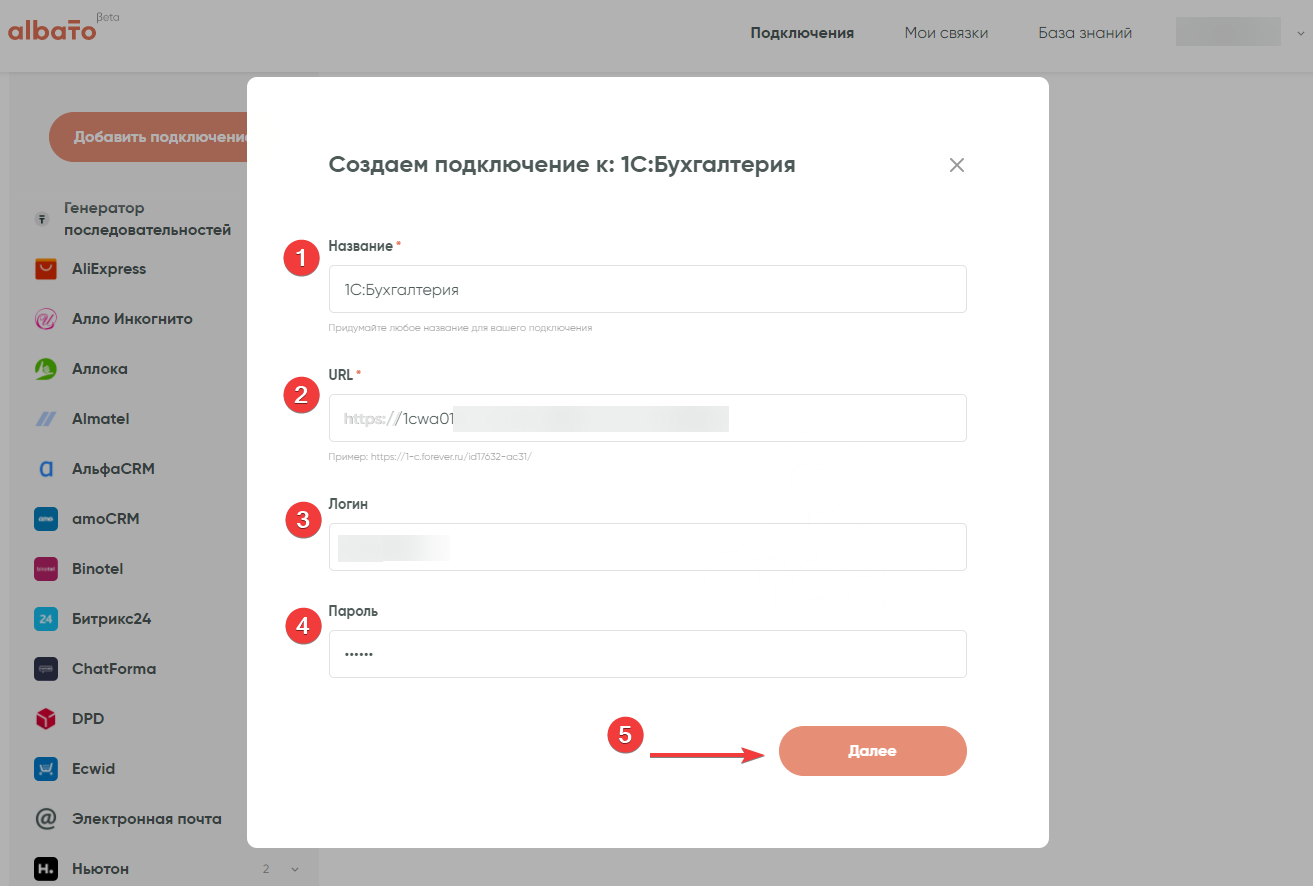Viewport: 1313px width, 886px height.
Task: Click the DPD red cube icon
Action: [45, 719]
